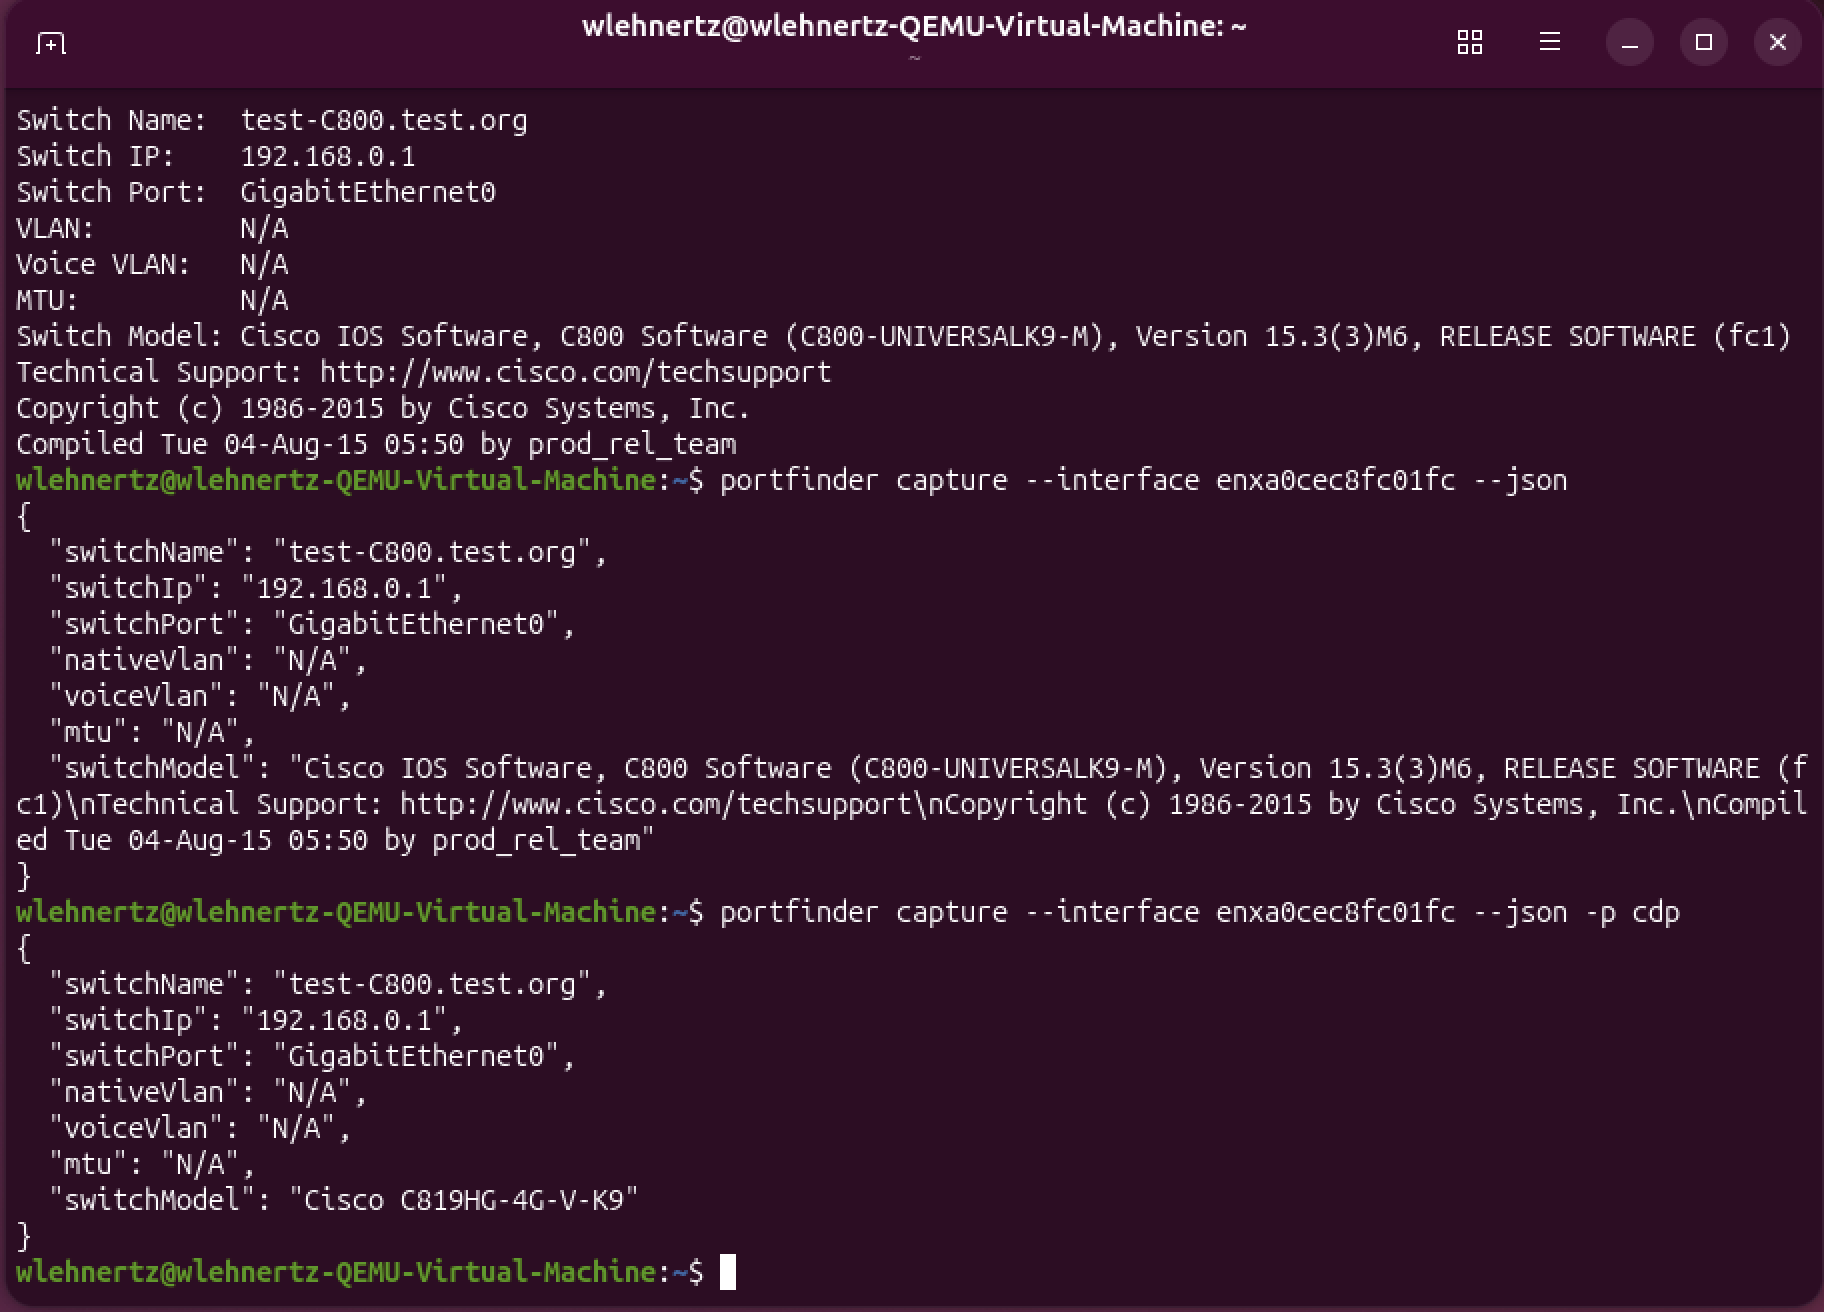This screenshot has height=1312, width=1824.
Task: Click the switchModel Cisco C819HG-4G-V-K9 line
Action: pyautogui.click(x=345, y=1199)
